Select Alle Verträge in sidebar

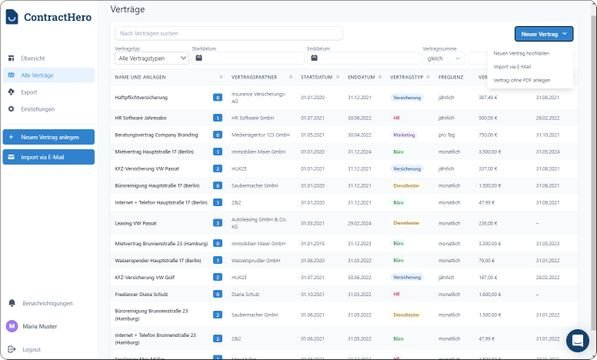49,75
